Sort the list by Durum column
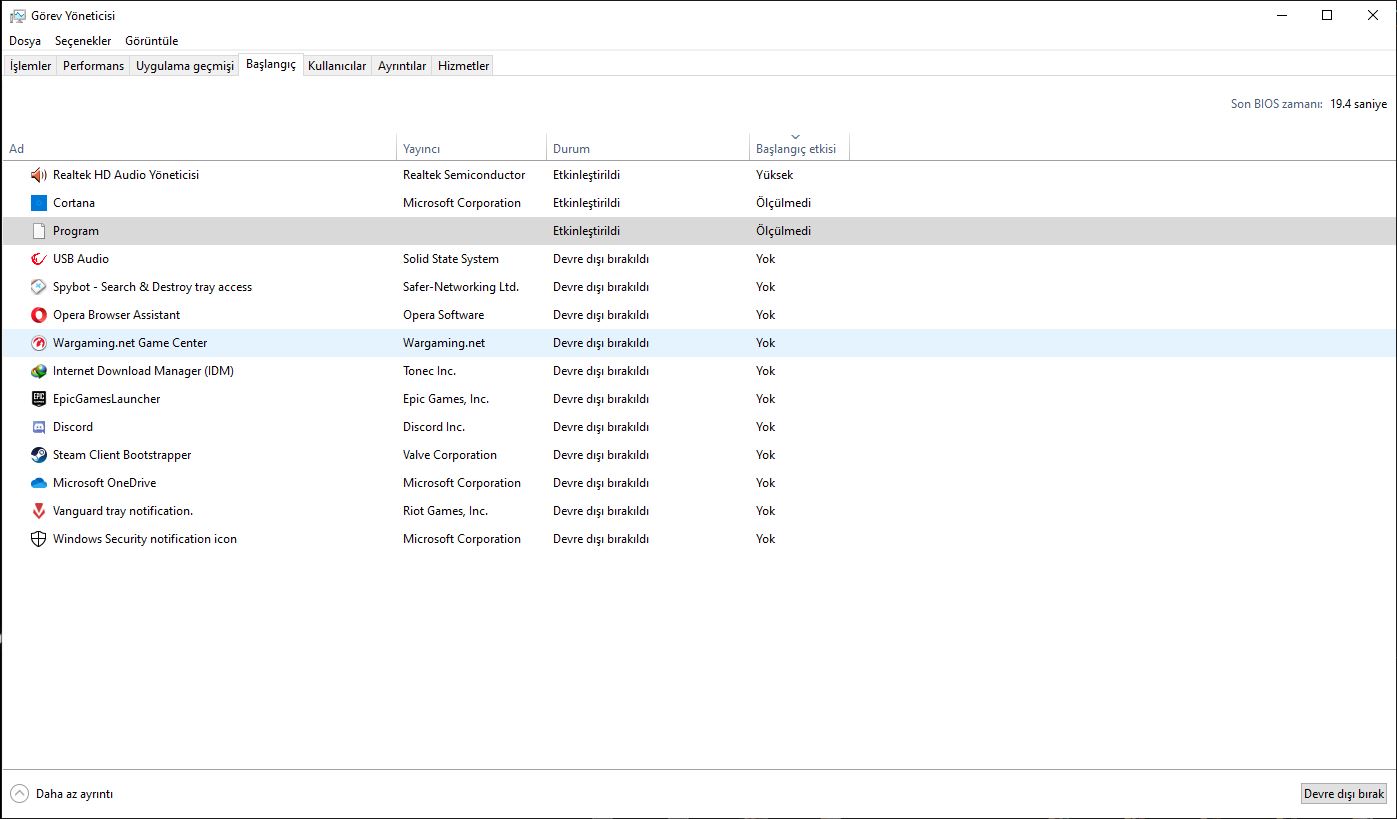This screenshot has height=819, width=1397. click(571, 149)
